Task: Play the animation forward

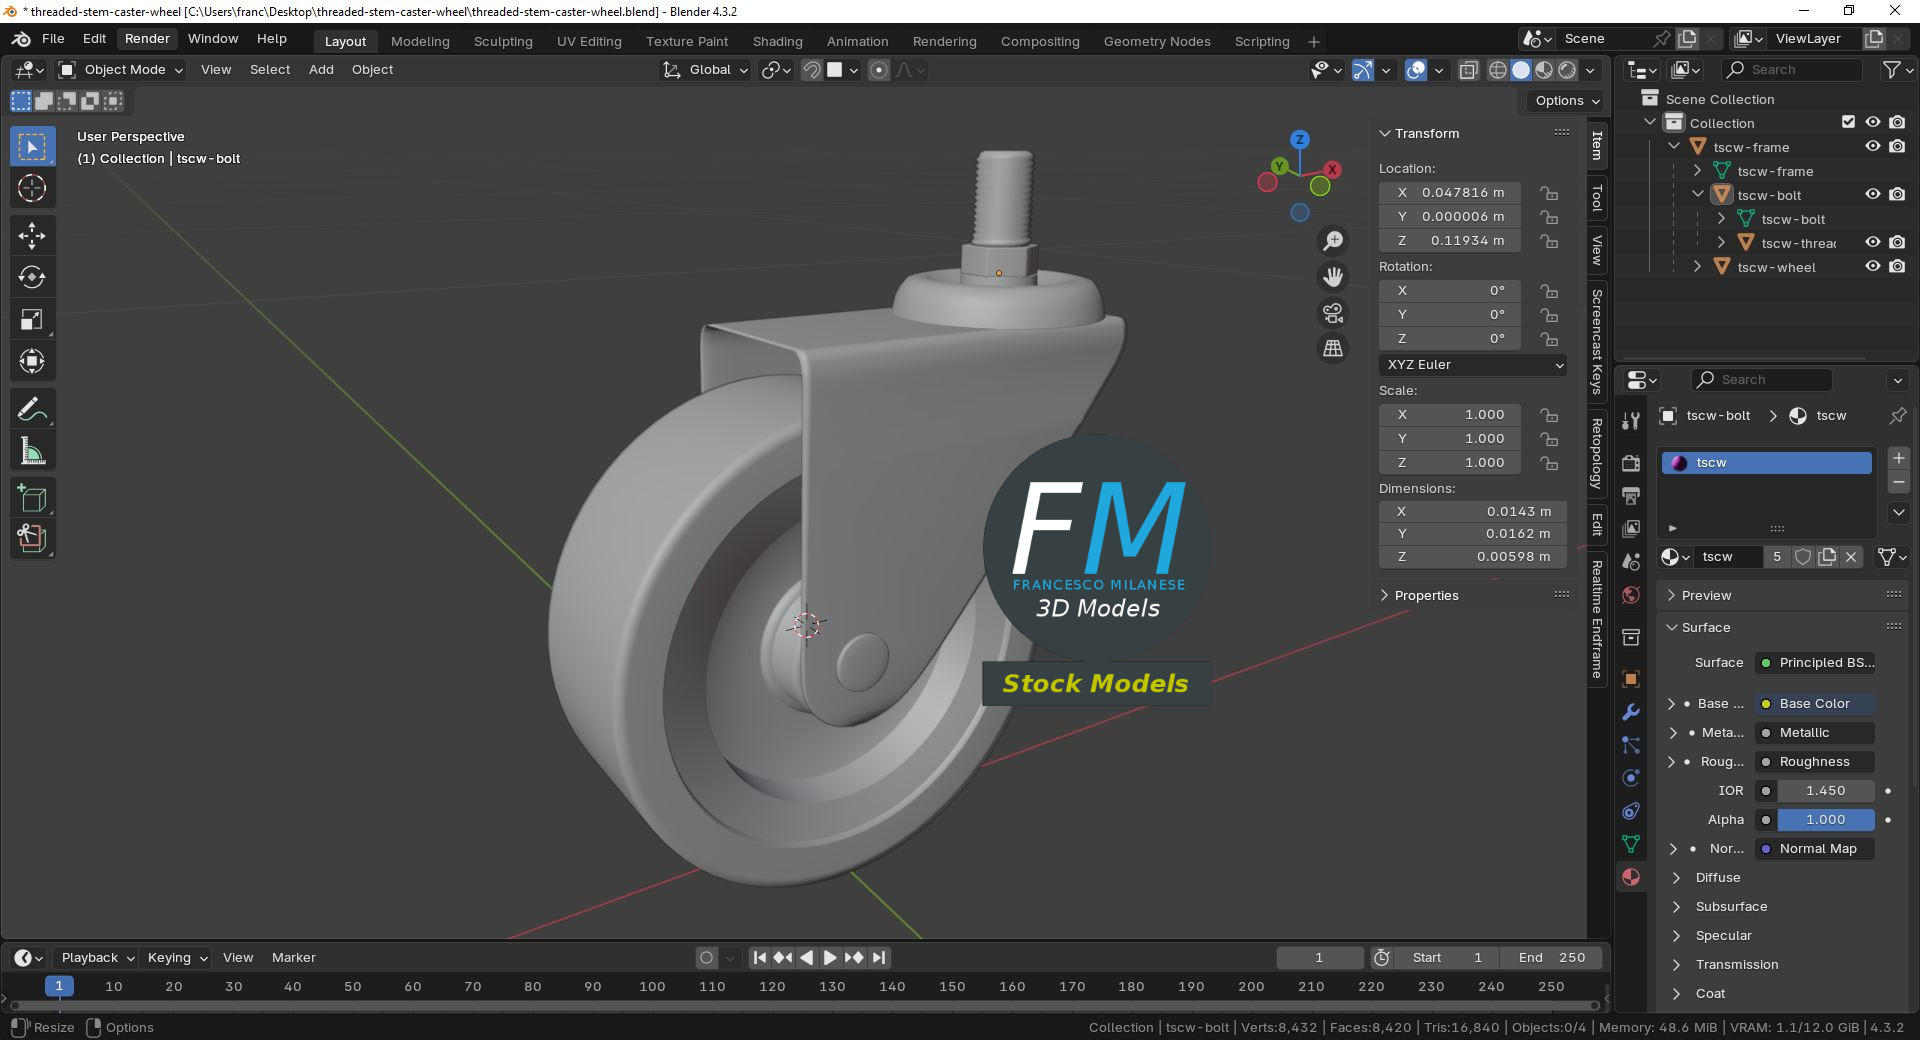Action: pos(830,958)
